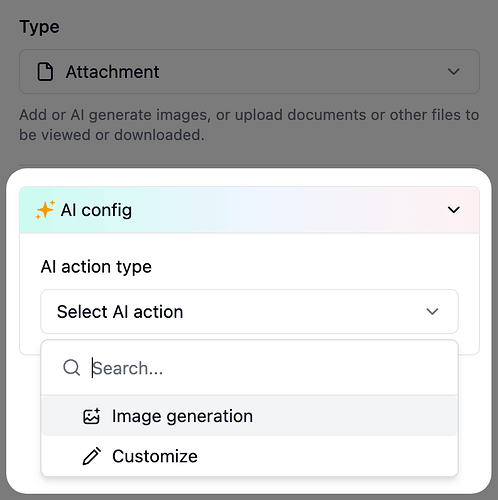Image resolution: width=498 pixels, height=500 pixels.
Task: Choose the Image generation option
Action: pos(249,416)
